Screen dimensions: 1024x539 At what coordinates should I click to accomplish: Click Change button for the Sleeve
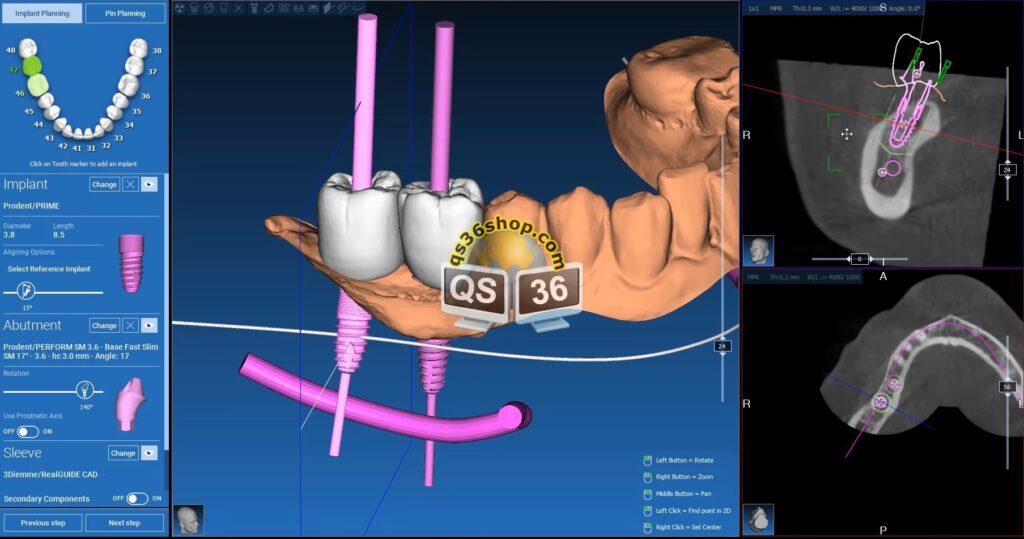point(122,453)
